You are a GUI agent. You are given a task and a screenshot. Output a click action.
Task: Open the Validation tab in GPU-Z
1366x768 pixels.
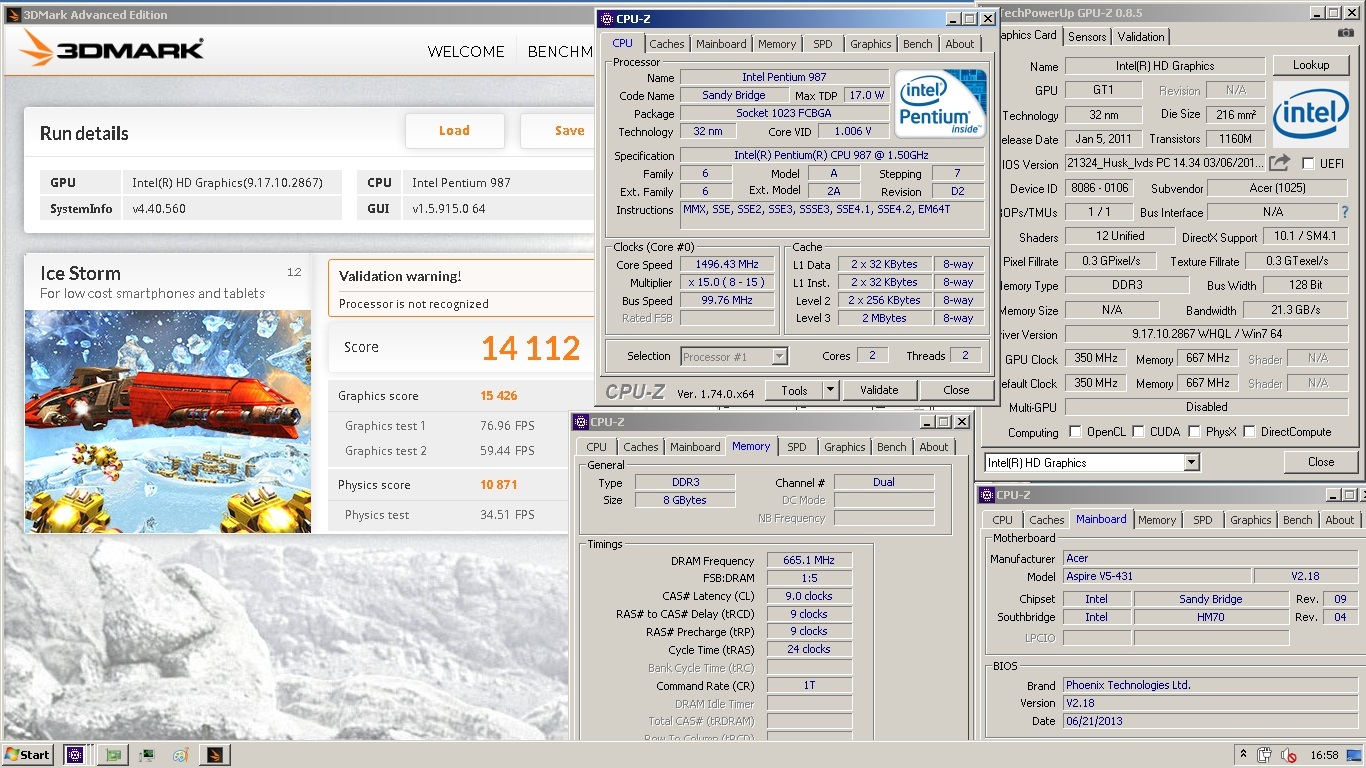tap(1141, 37)
